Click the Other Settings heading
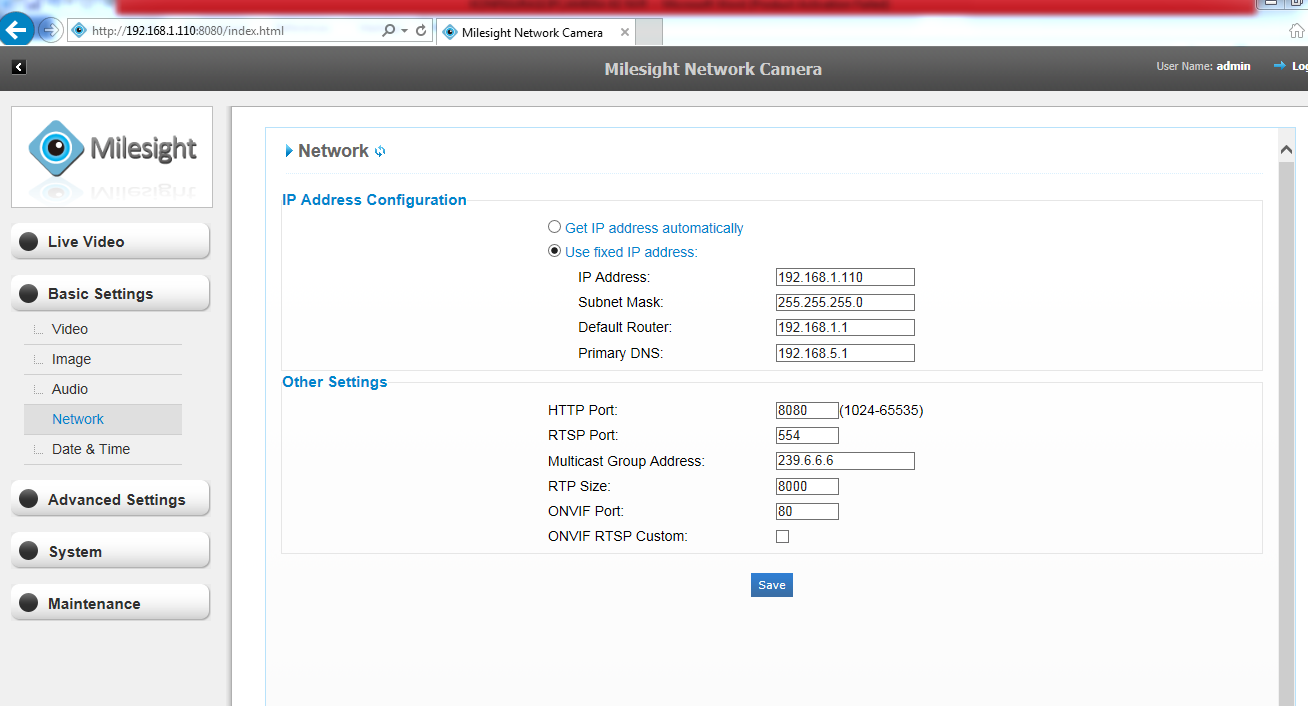The image size is (1308, 706). coord(334,382)
